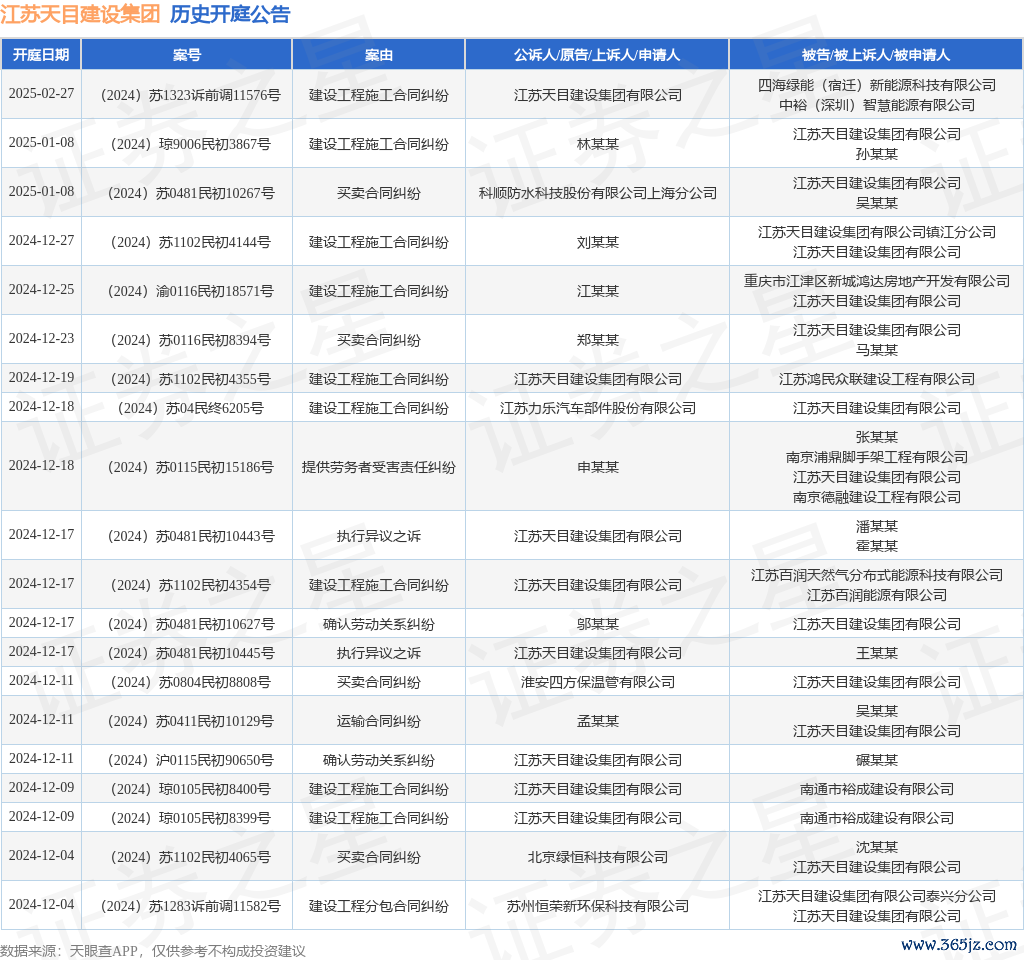Click plaintiff 江某某

[x=598, y=291]
